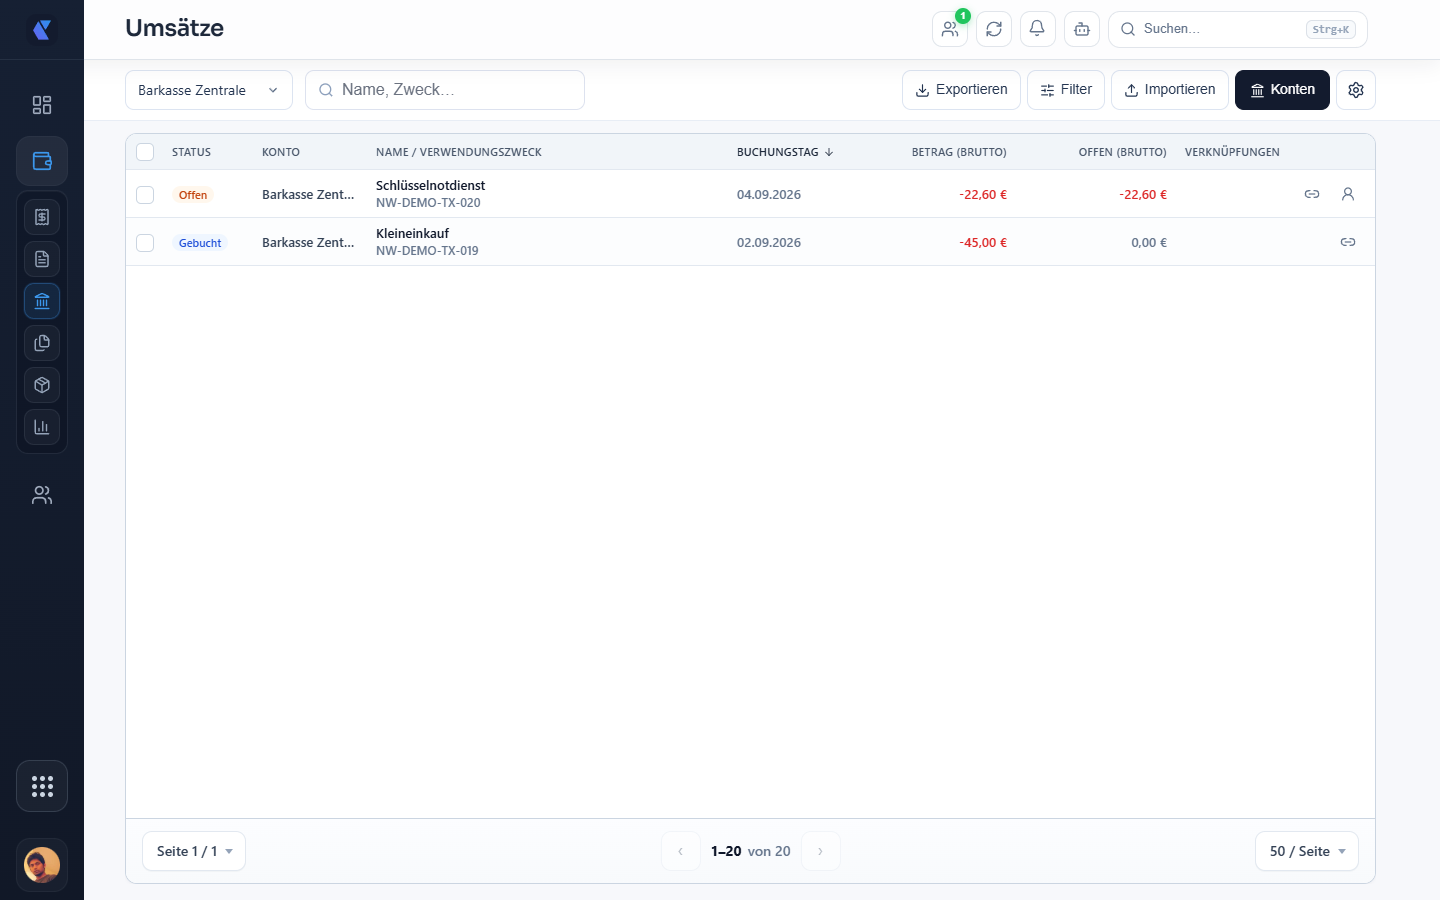The height and width of the screenshot is (900, 1440).
Task: Select the bank transactions icon in sidebar
Action: click(42, 301)
